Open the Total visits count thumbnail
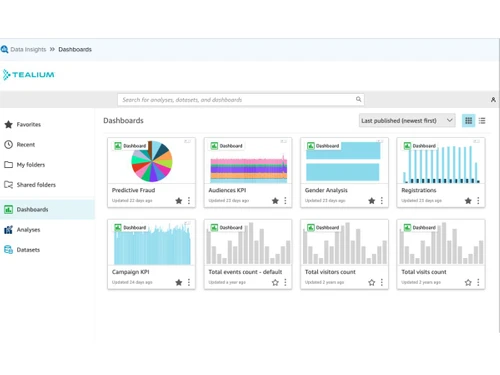500x375 pixels. click(x=441, y=243)
